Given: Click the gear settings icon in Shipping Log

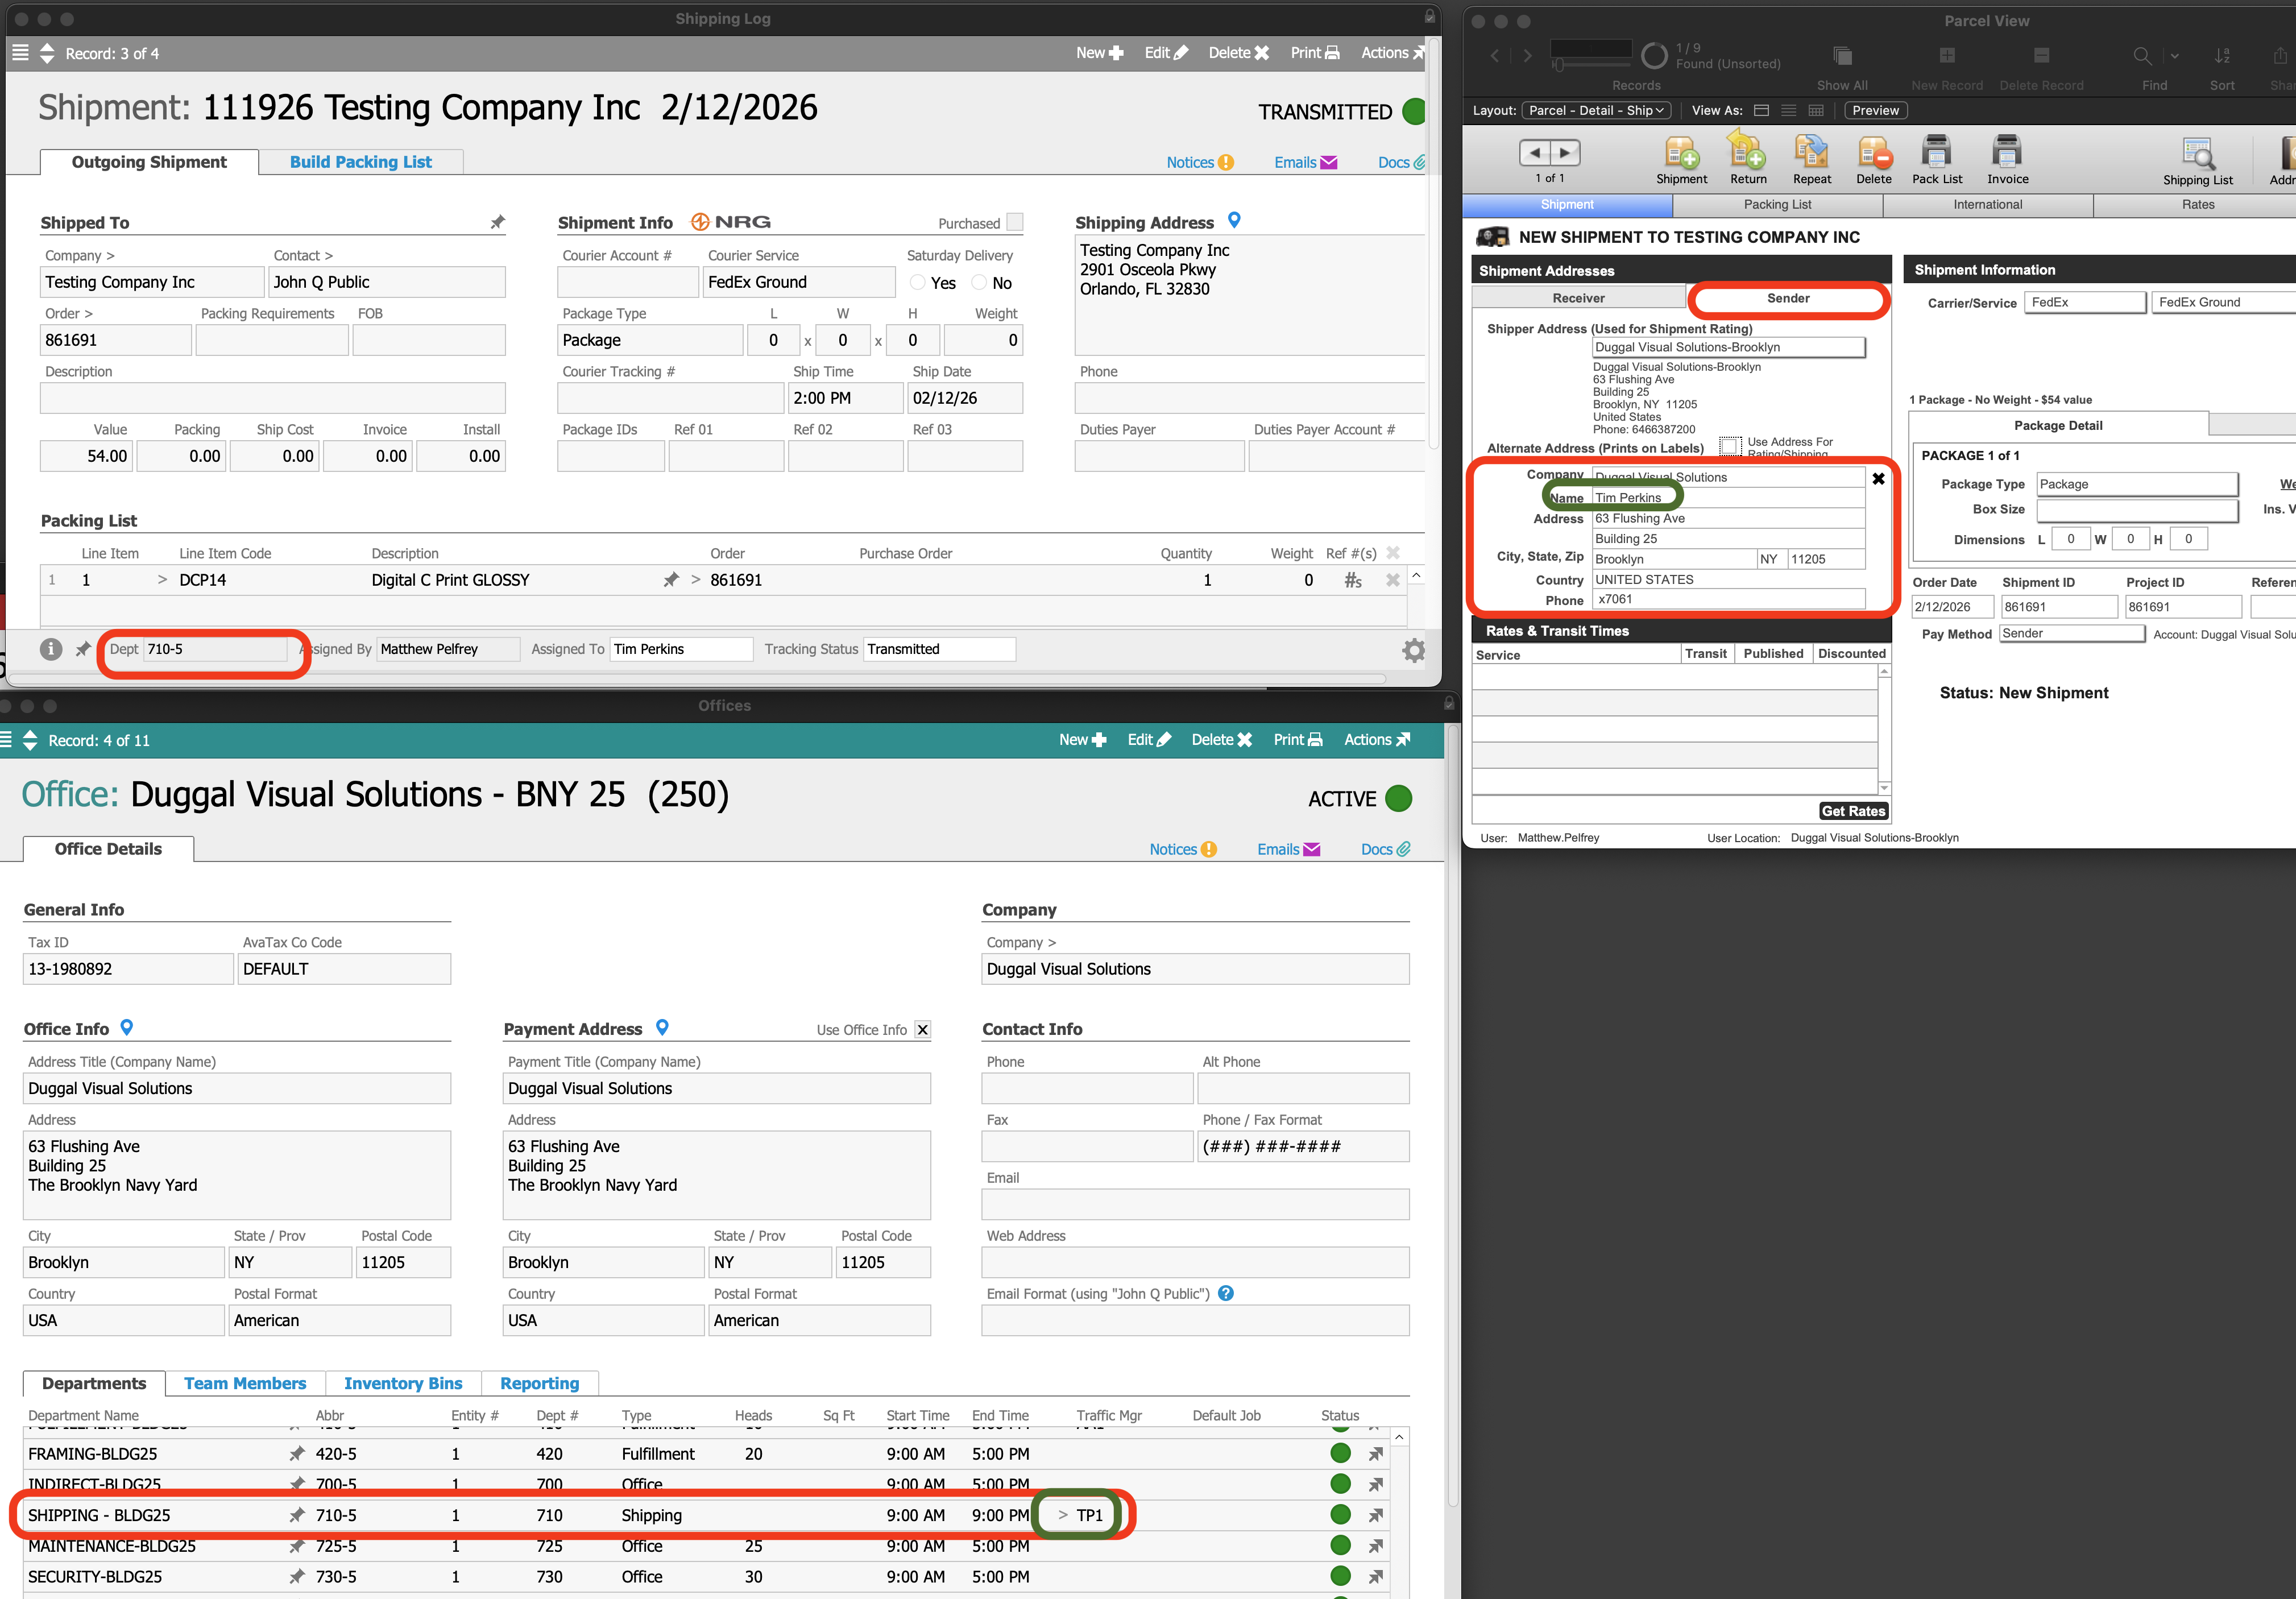Looking at the screenshot, I should pyautogui.click(x=1413, y=651).
